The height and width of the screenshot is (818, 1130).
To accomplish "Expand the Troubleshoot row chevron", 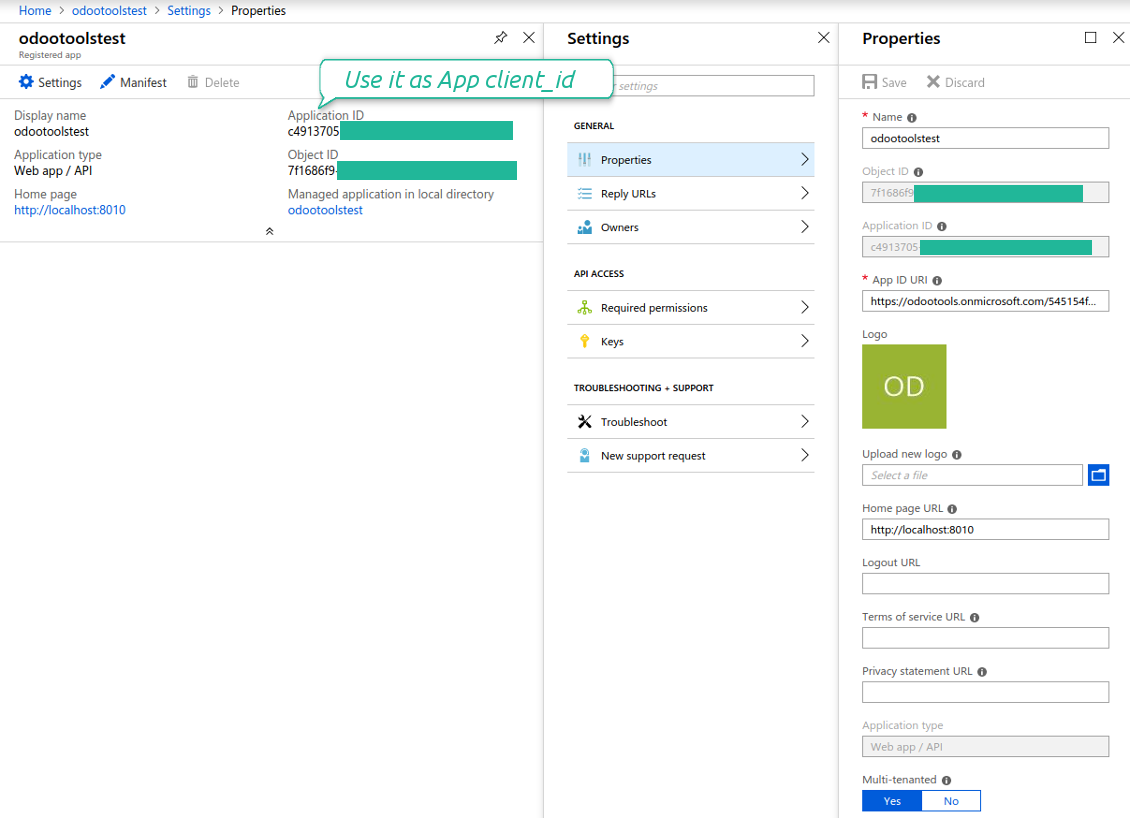I will click(804, 421).
